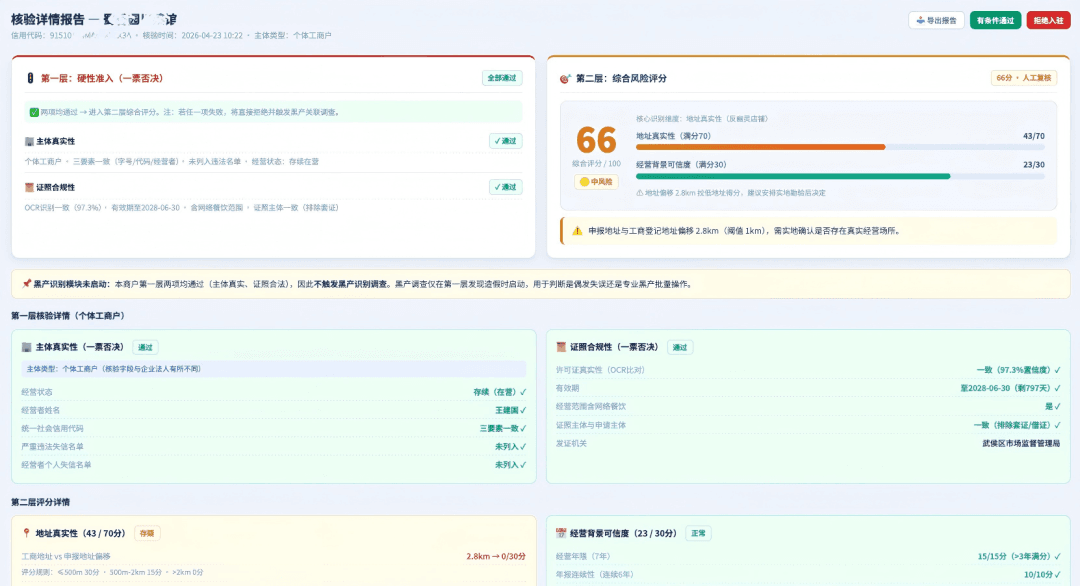Click pushpin icon before 黑产识别模块未启动
Image resolution: width=1080 pixels, height=586 pixels.
tap(27, 284)
